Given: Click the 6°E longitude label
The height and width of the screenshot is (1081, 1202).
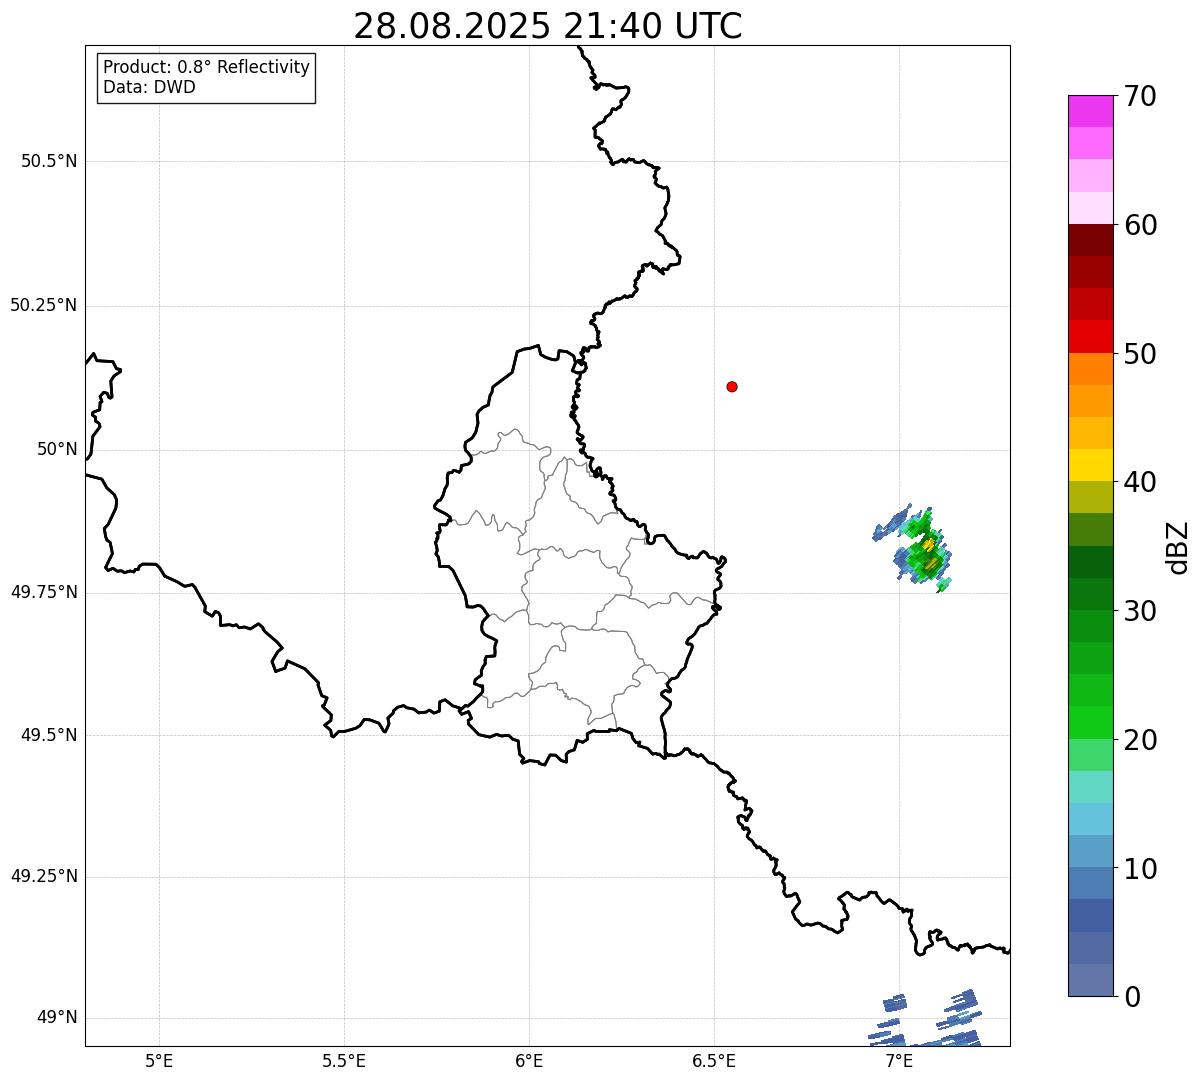Looking at the screenshot, I should pyautogui.click(x=529, y=1060).
